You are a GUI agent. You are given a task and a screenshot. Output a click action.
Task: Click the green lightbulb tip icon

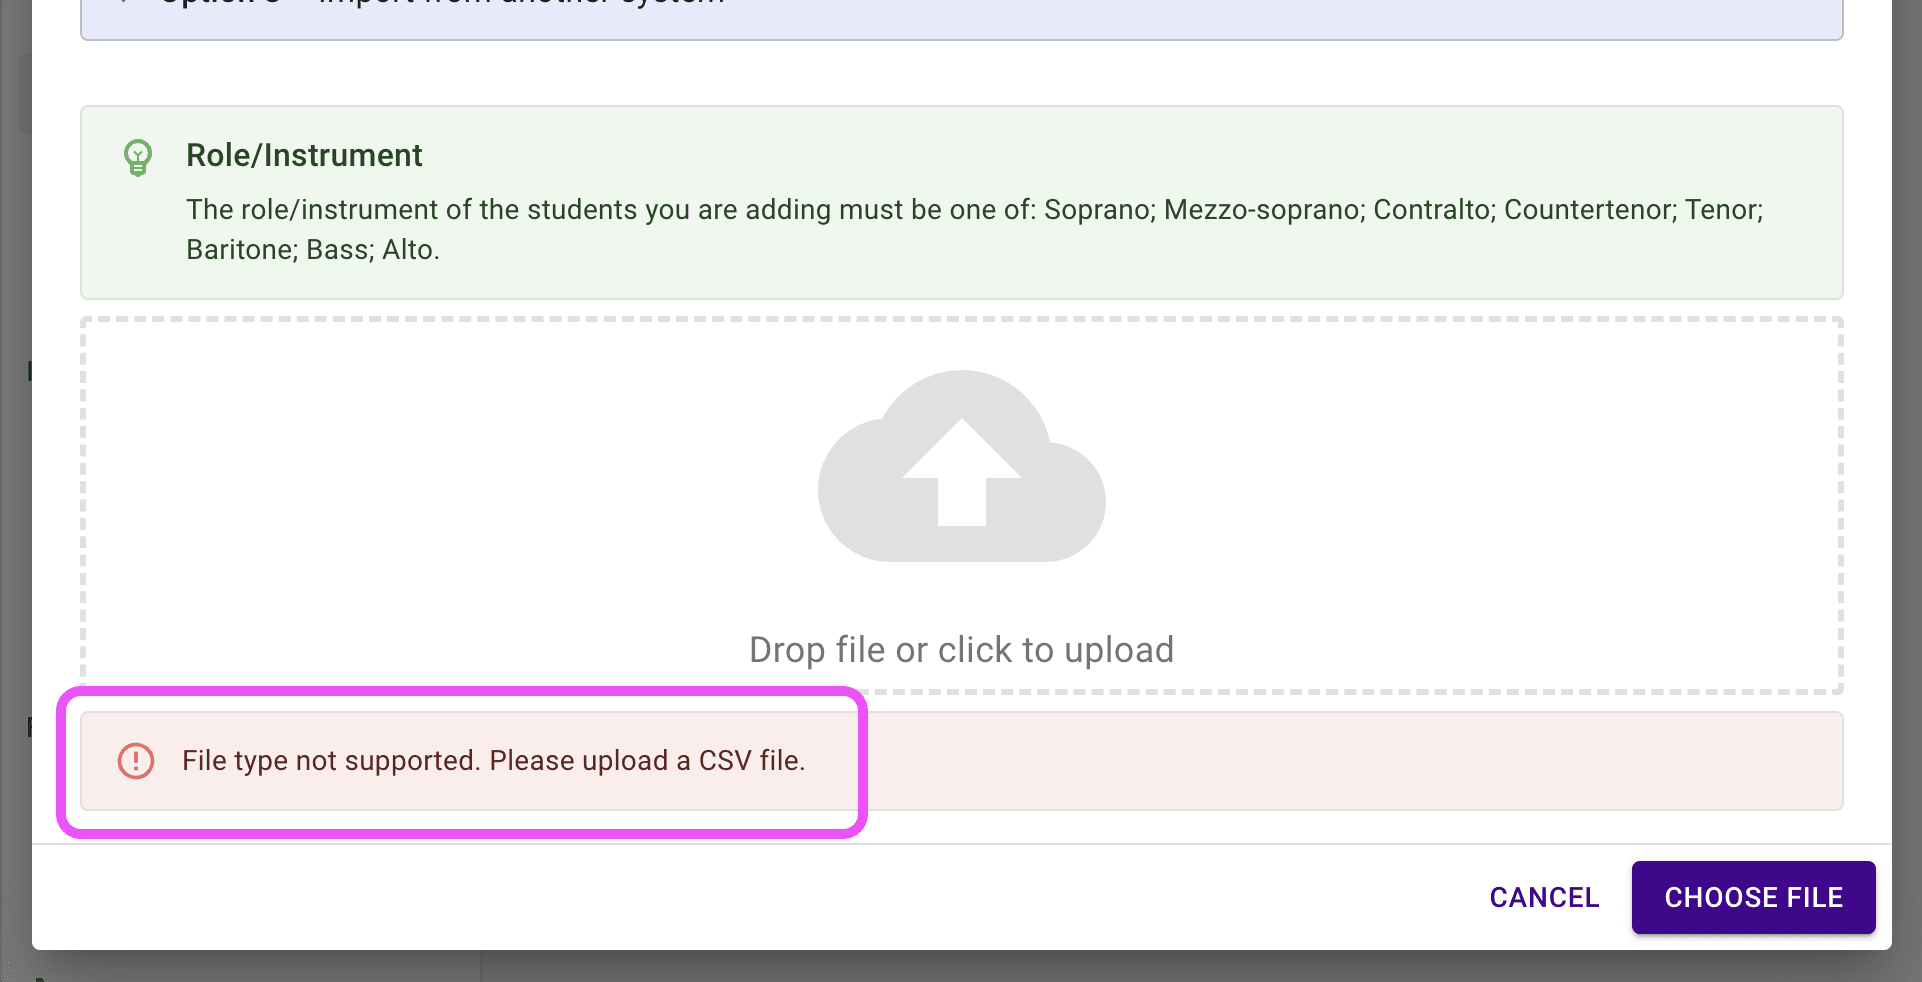pos(138,157)
